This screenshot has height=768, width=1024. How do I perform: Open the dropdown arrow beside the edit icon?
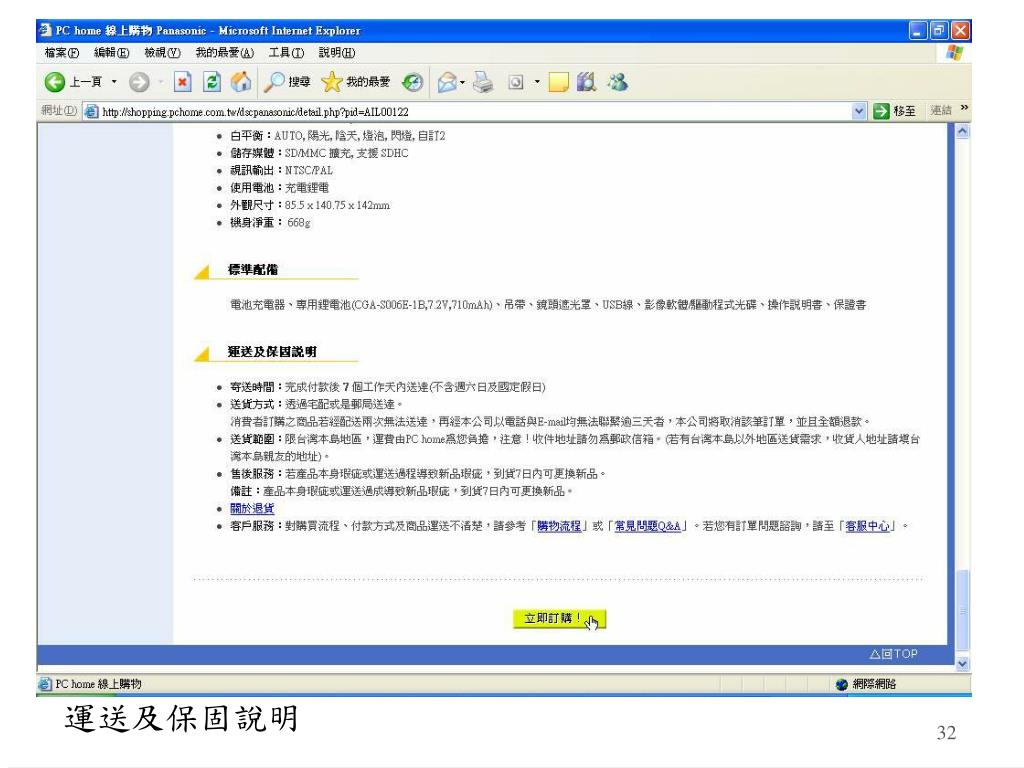coord(537,82)
